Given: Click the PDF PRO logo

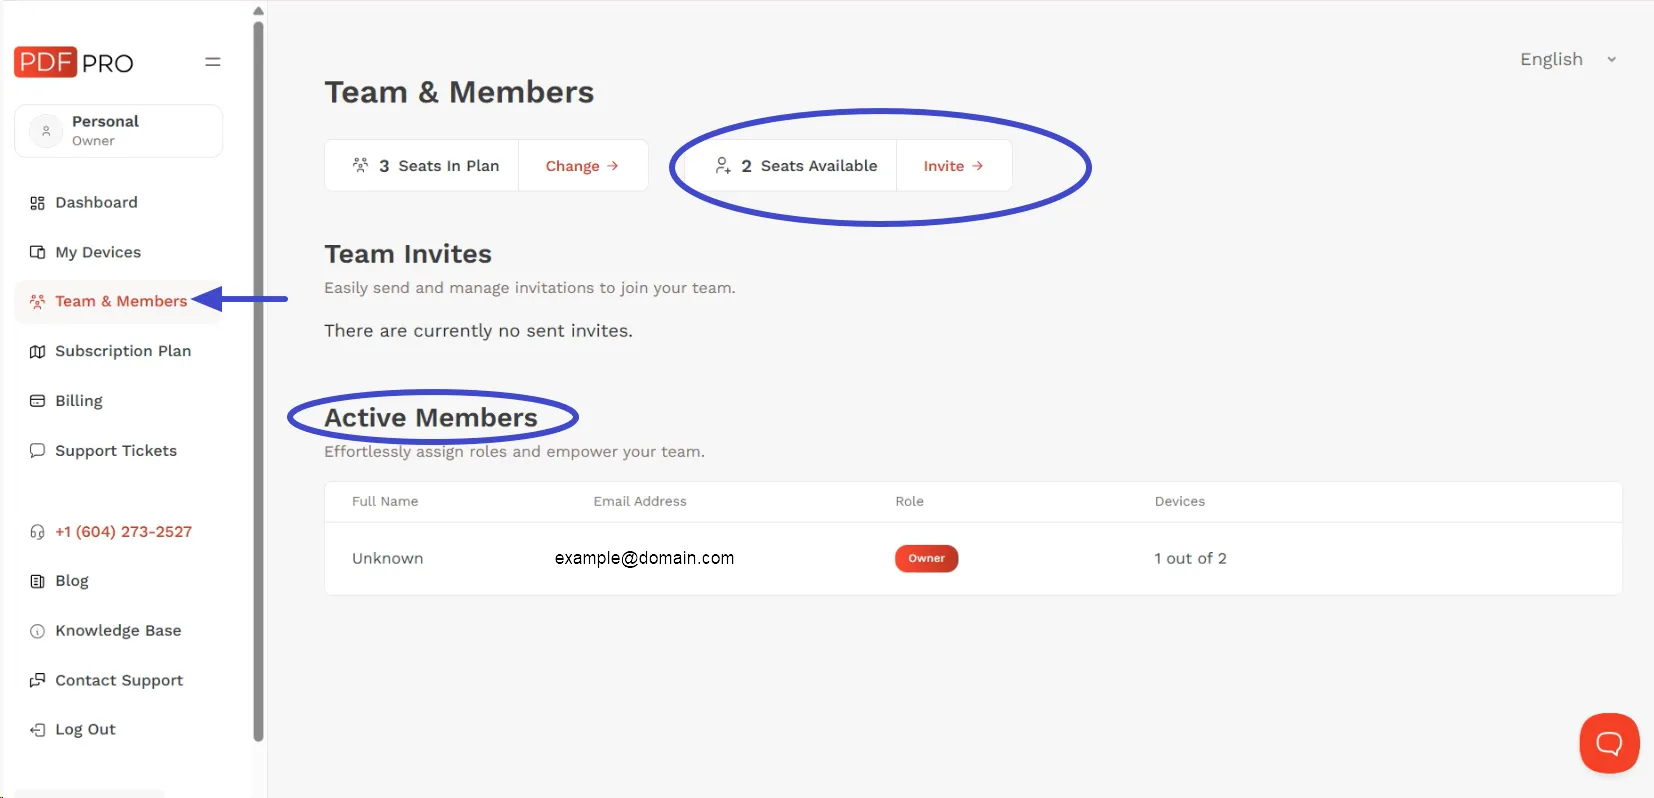Looking at the screenshot, I should coord(74,62).
